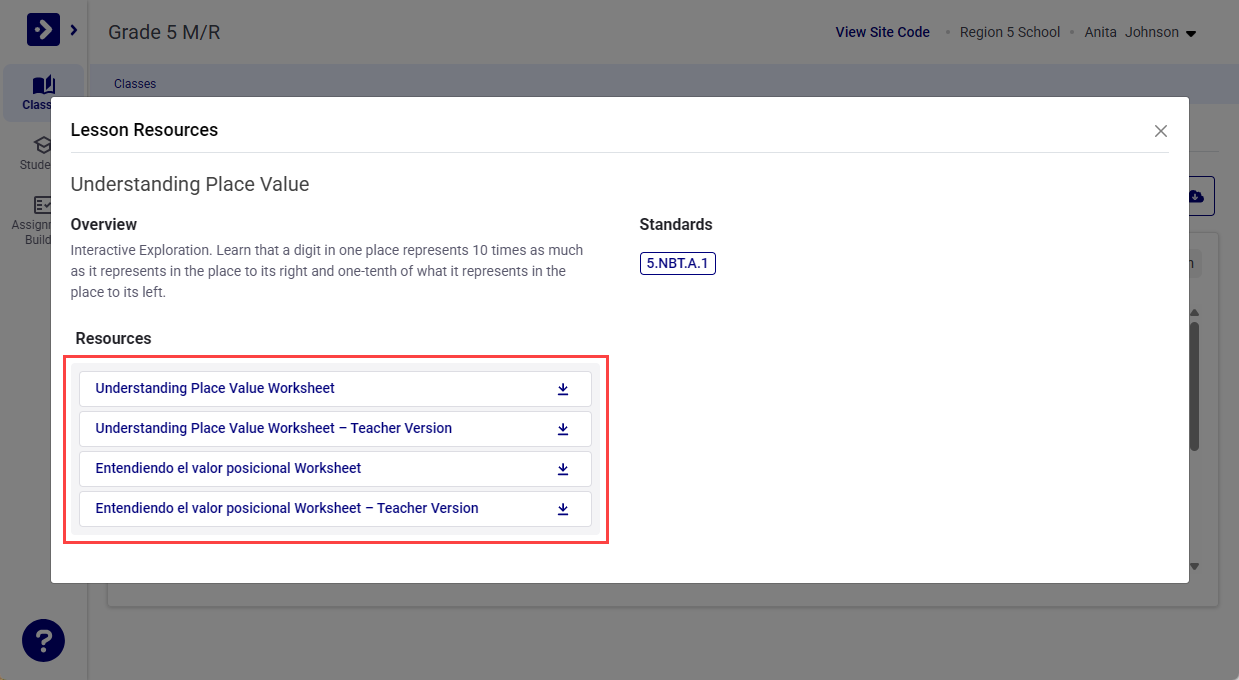Viewport: 1239px width, 680px height.
Task: Click the vertical scrollbar thumb on the right
Action: click(x=1194, y=385)
